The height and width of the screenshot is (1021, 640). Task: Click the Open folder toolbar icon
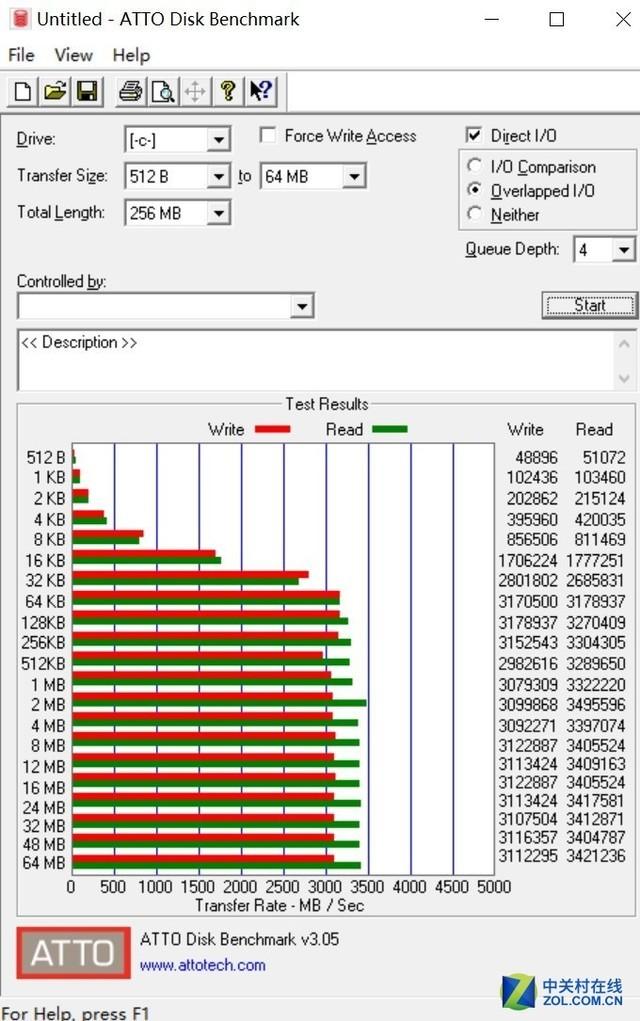coord(55,92)
